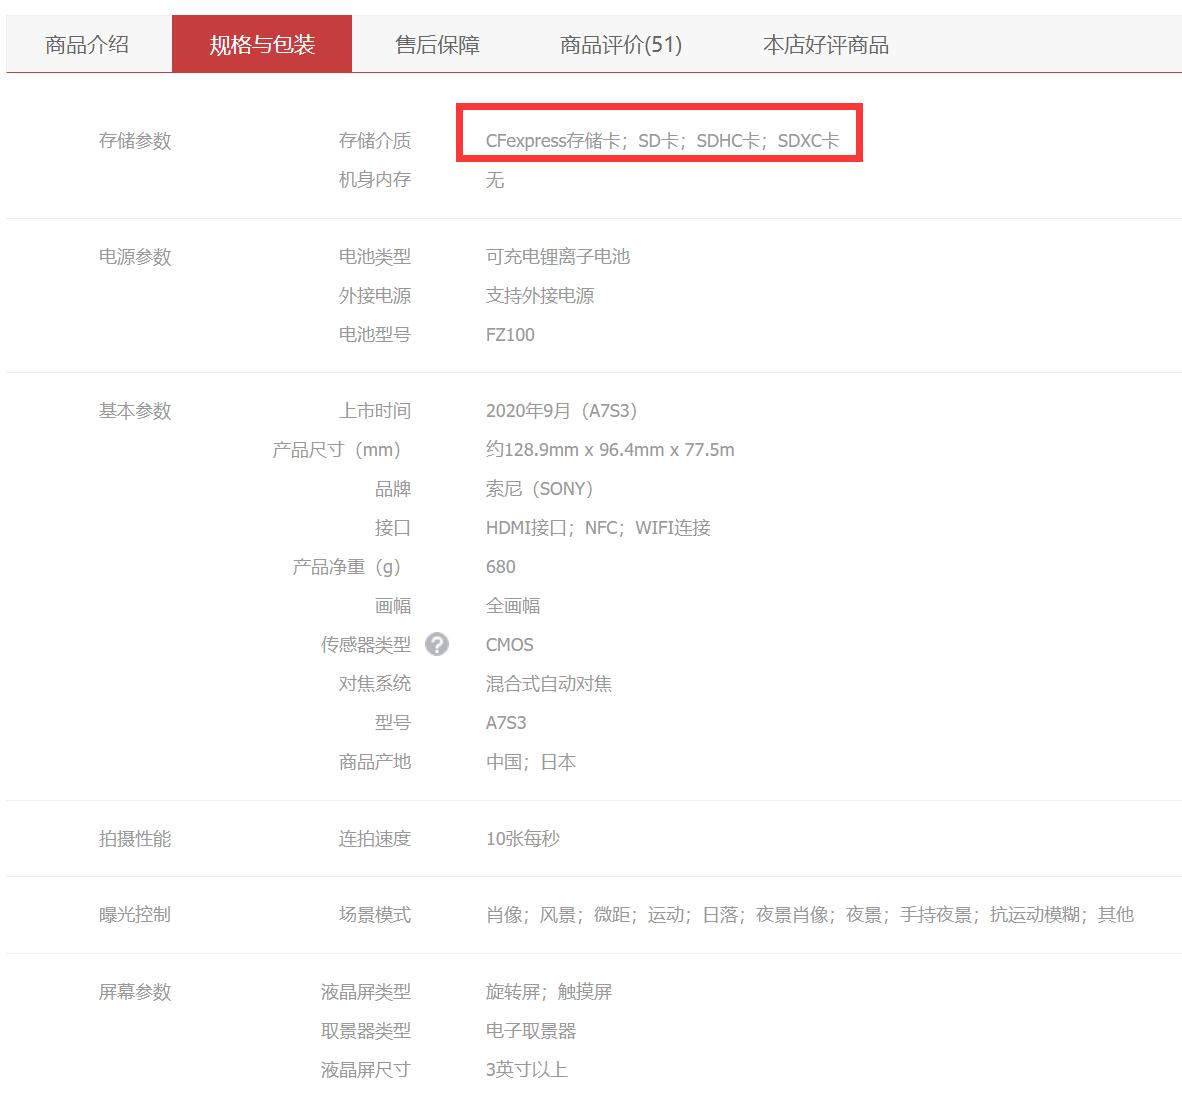Click the sensor type help icon
The image size is (1182, 1099).
437,645
